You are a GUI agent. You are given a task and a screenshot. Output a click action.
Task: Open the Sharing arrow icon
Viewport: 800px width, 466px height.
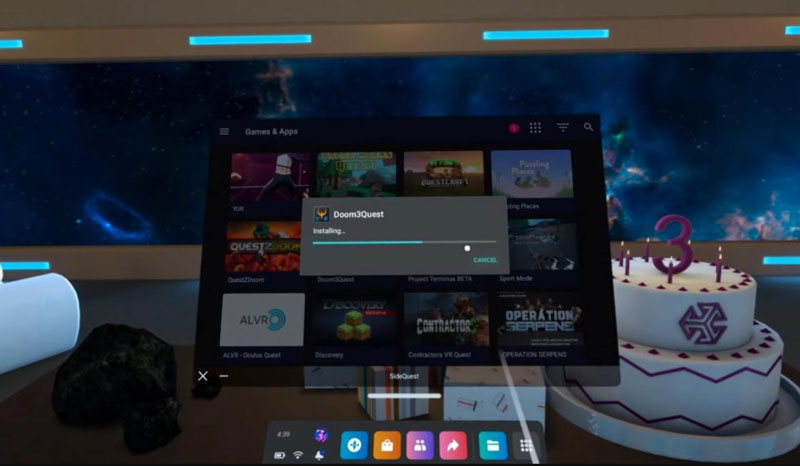[453, 445]
